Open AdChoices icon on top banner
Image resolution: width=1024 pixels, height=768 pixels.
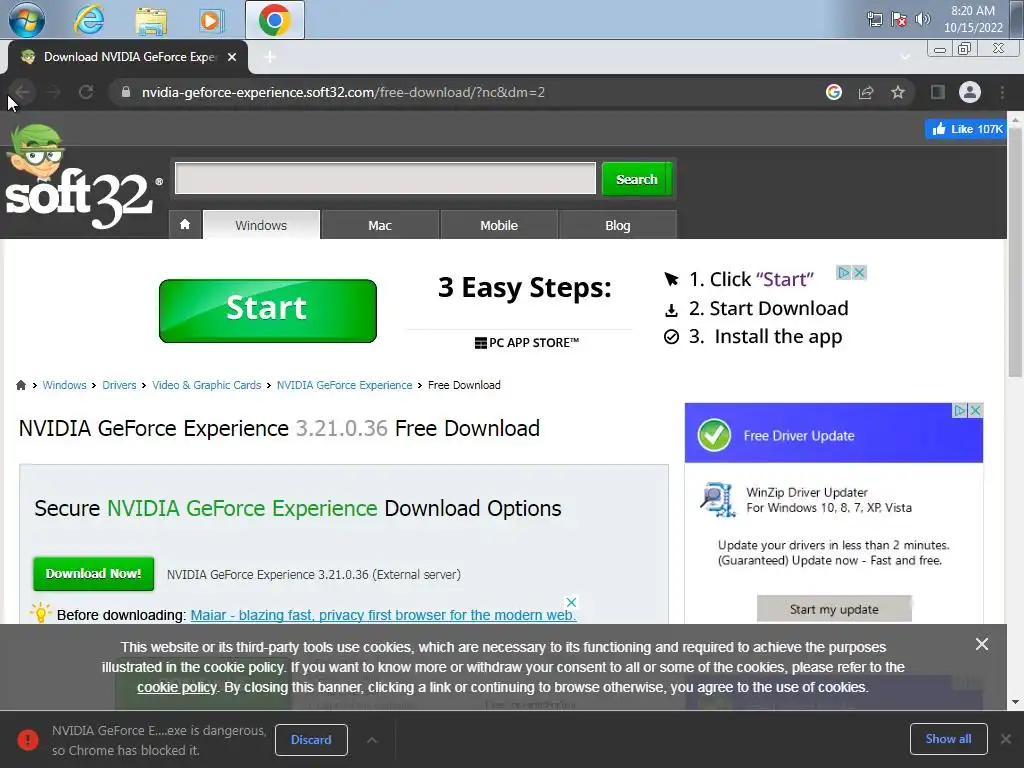844,272
